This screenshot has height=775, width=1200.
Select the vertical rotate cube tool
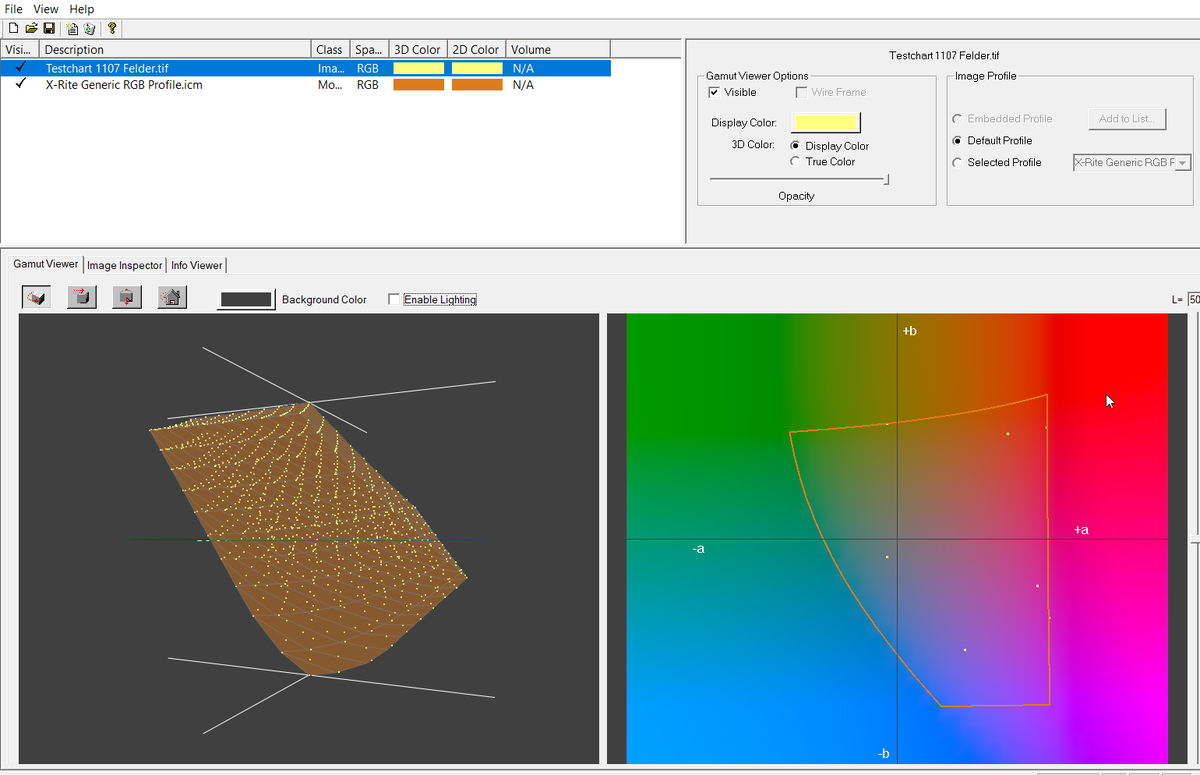pyautogui.click(x=127, y=298)
